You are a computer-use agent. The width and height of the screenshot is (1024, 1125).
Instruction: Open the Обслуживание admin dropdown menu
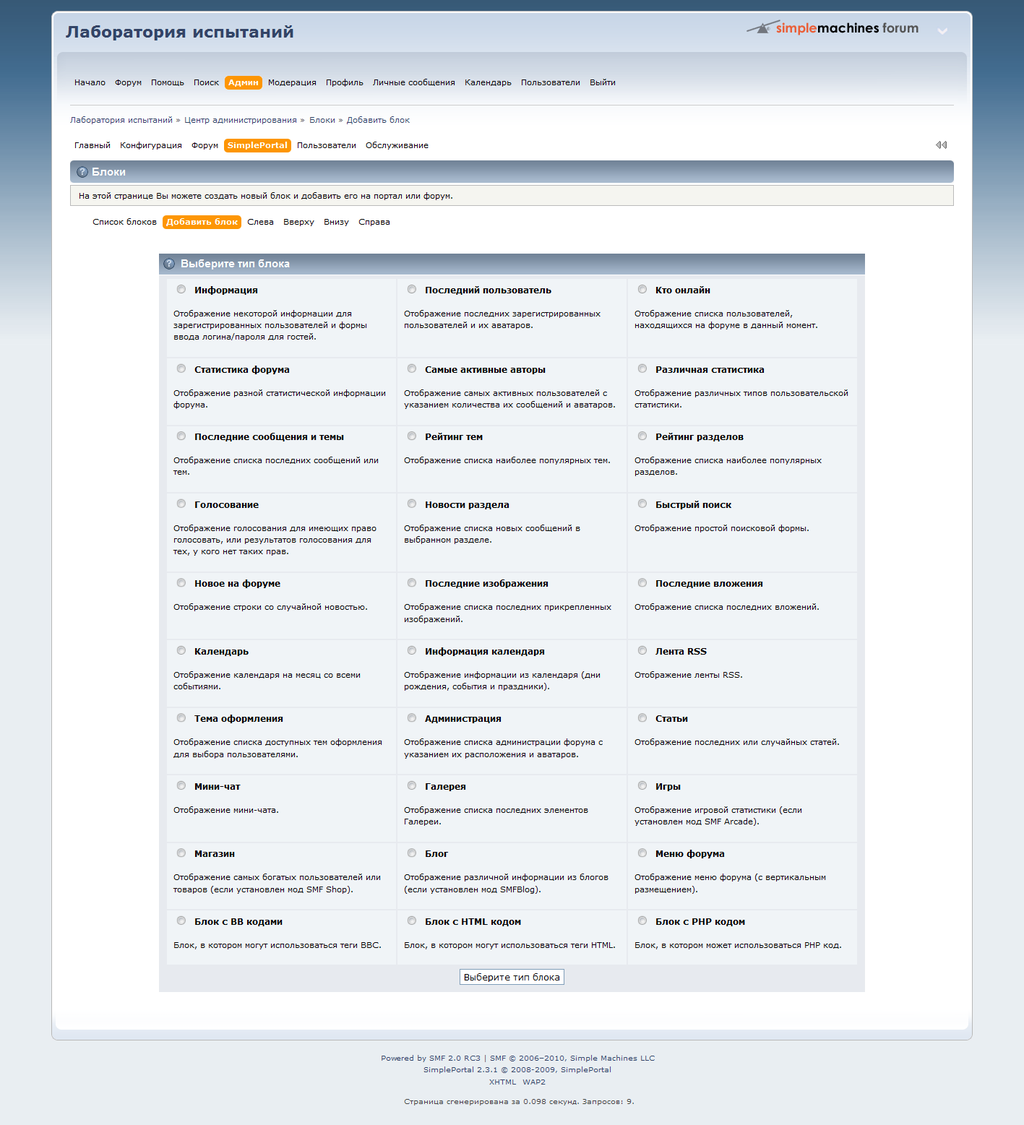pyautogui.click(x=397, y=145)
